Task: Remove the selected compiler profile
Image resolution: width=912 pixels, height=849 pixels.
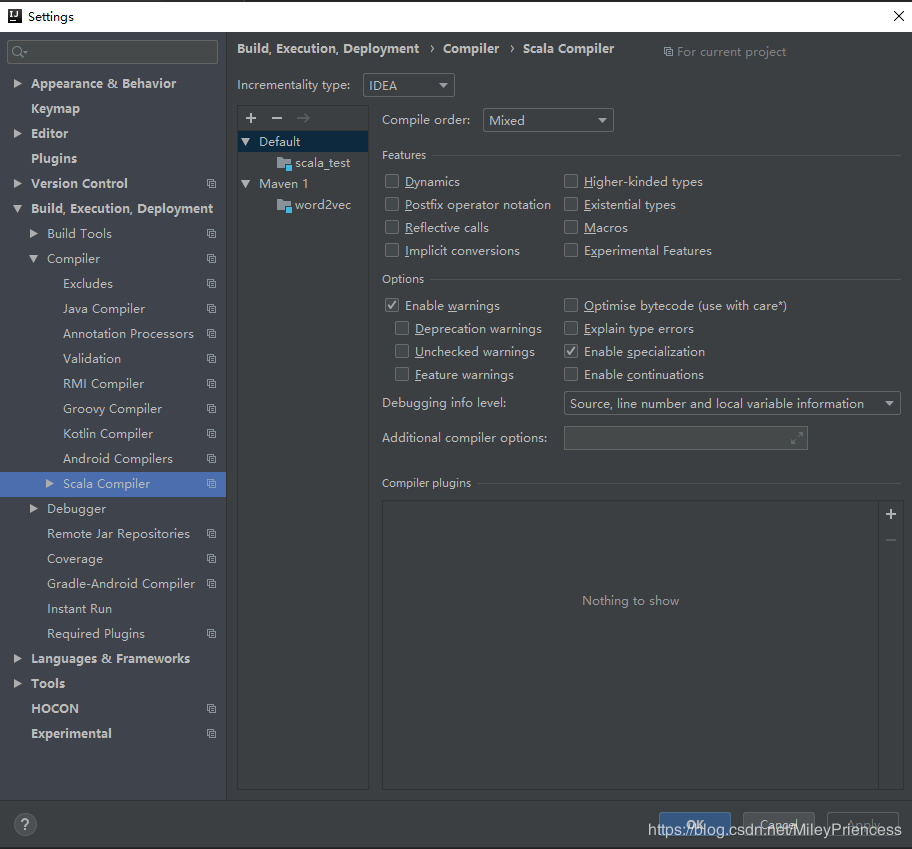Action: pyautogui.click(x=276, y=118)
